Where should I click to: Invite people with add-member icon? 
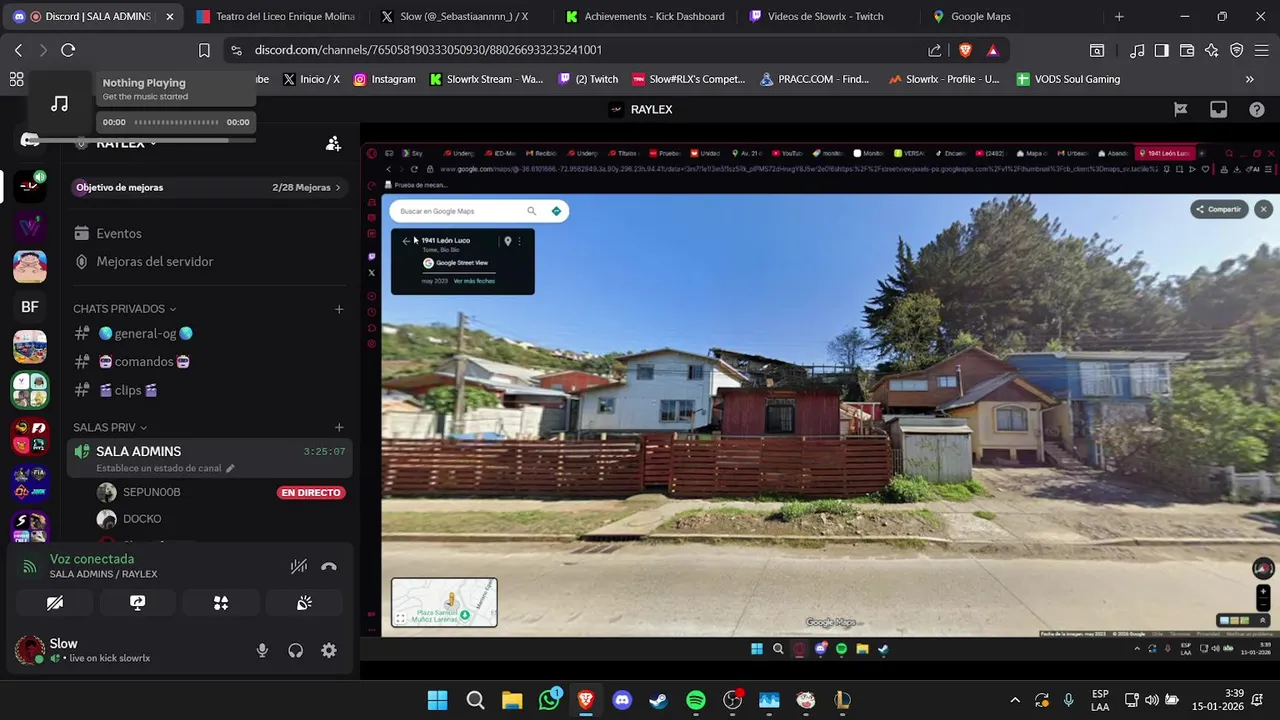333,144
